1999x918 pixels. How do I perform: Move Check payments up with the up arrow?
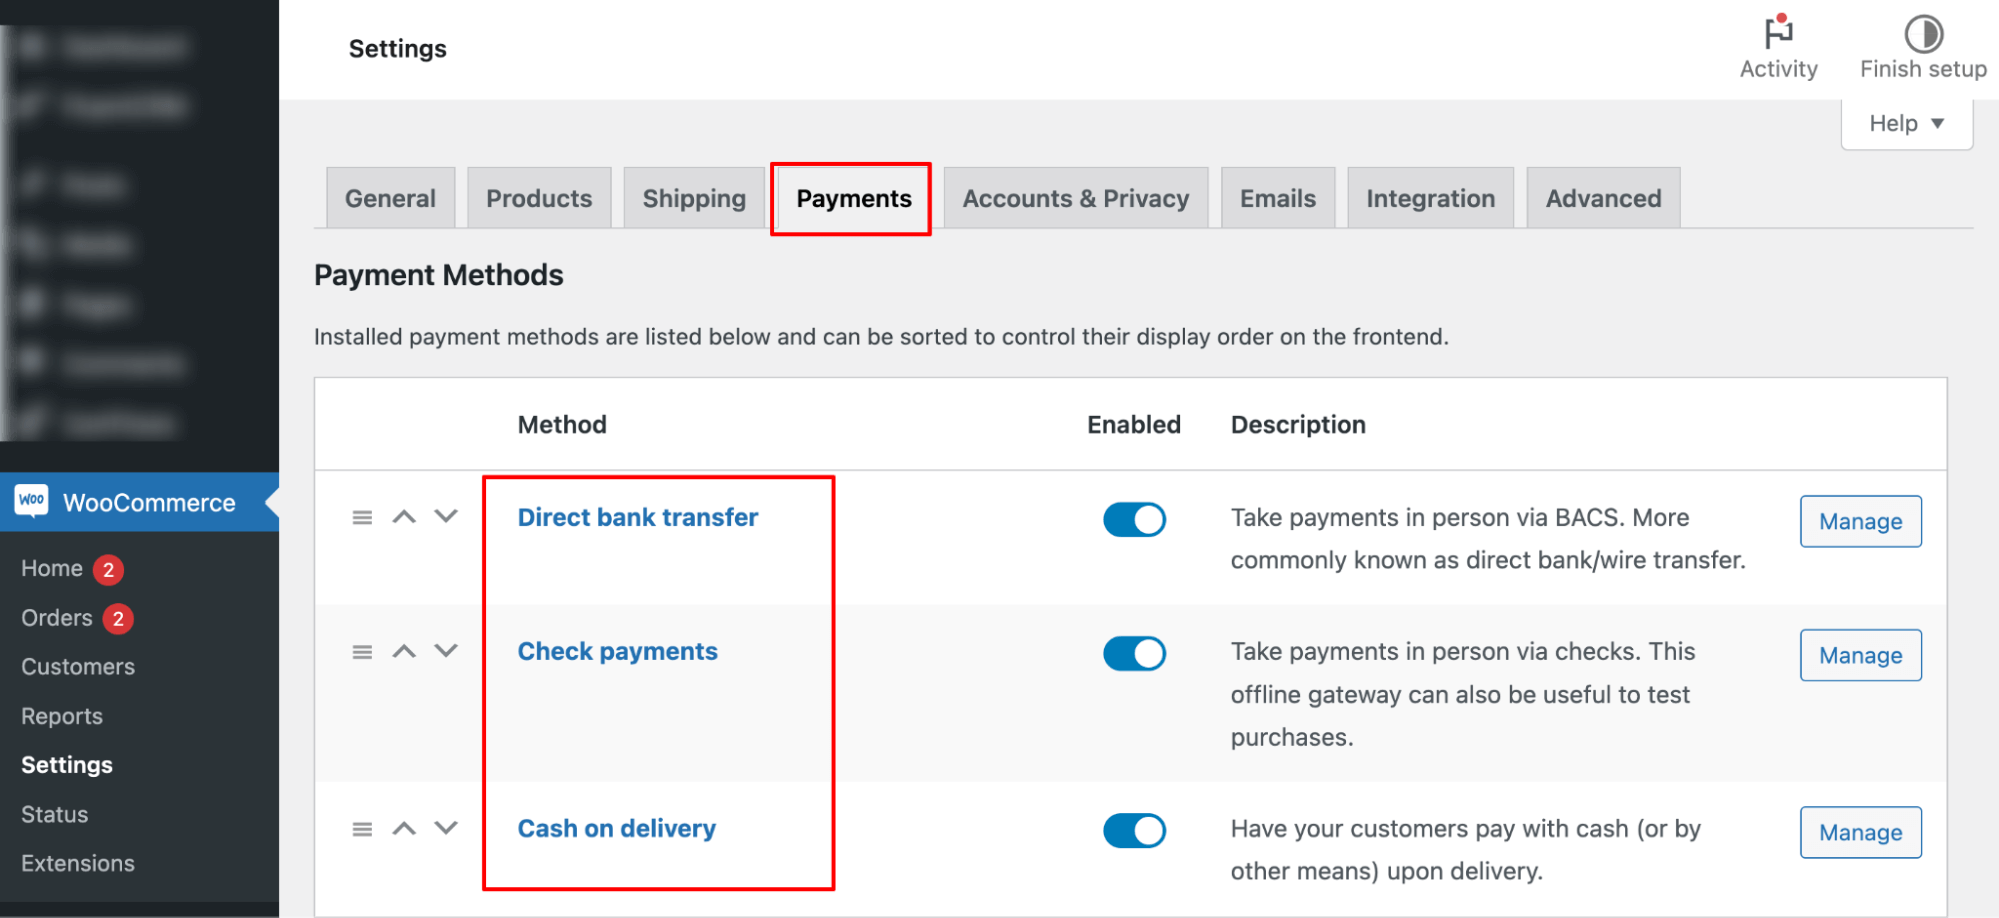pyautogui.click(x=404, y=651)
